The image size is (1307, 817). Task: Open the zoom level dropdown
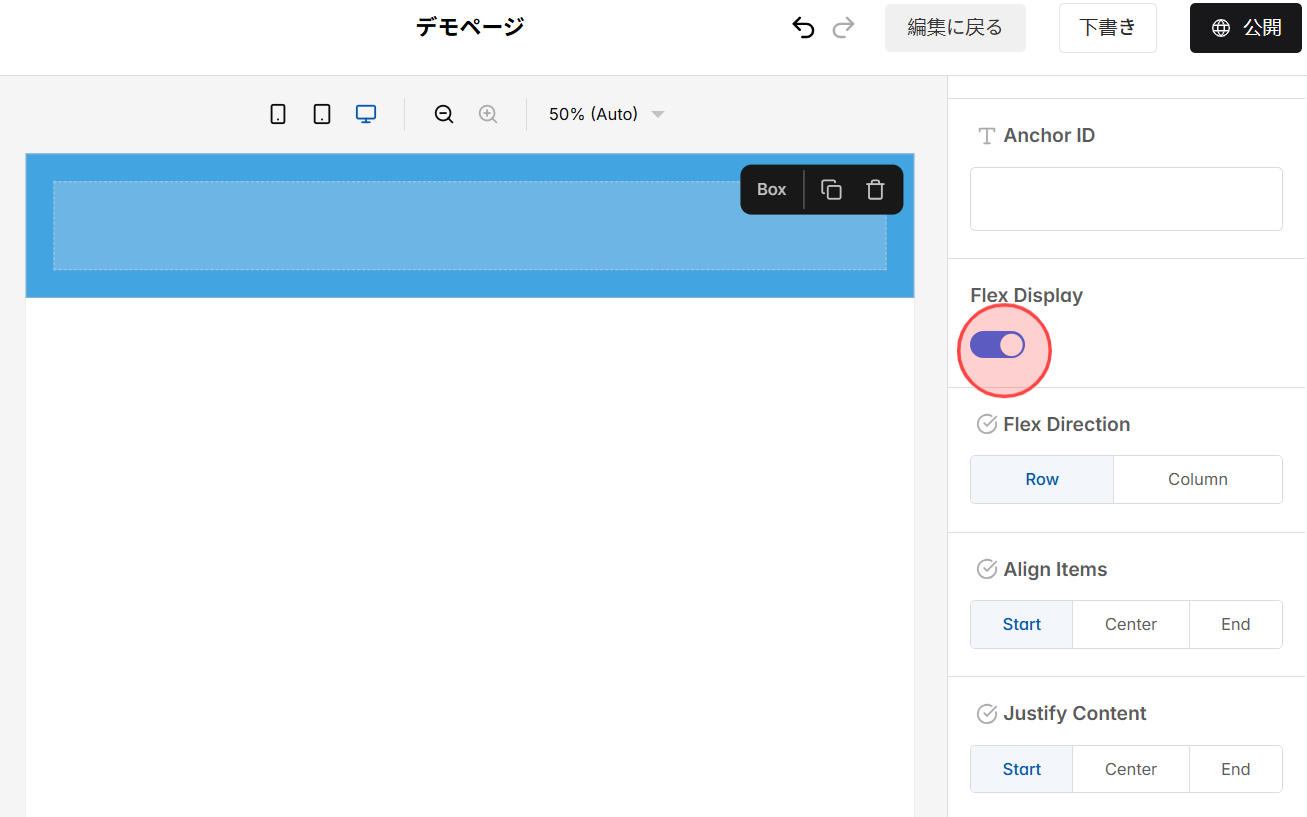604,113
